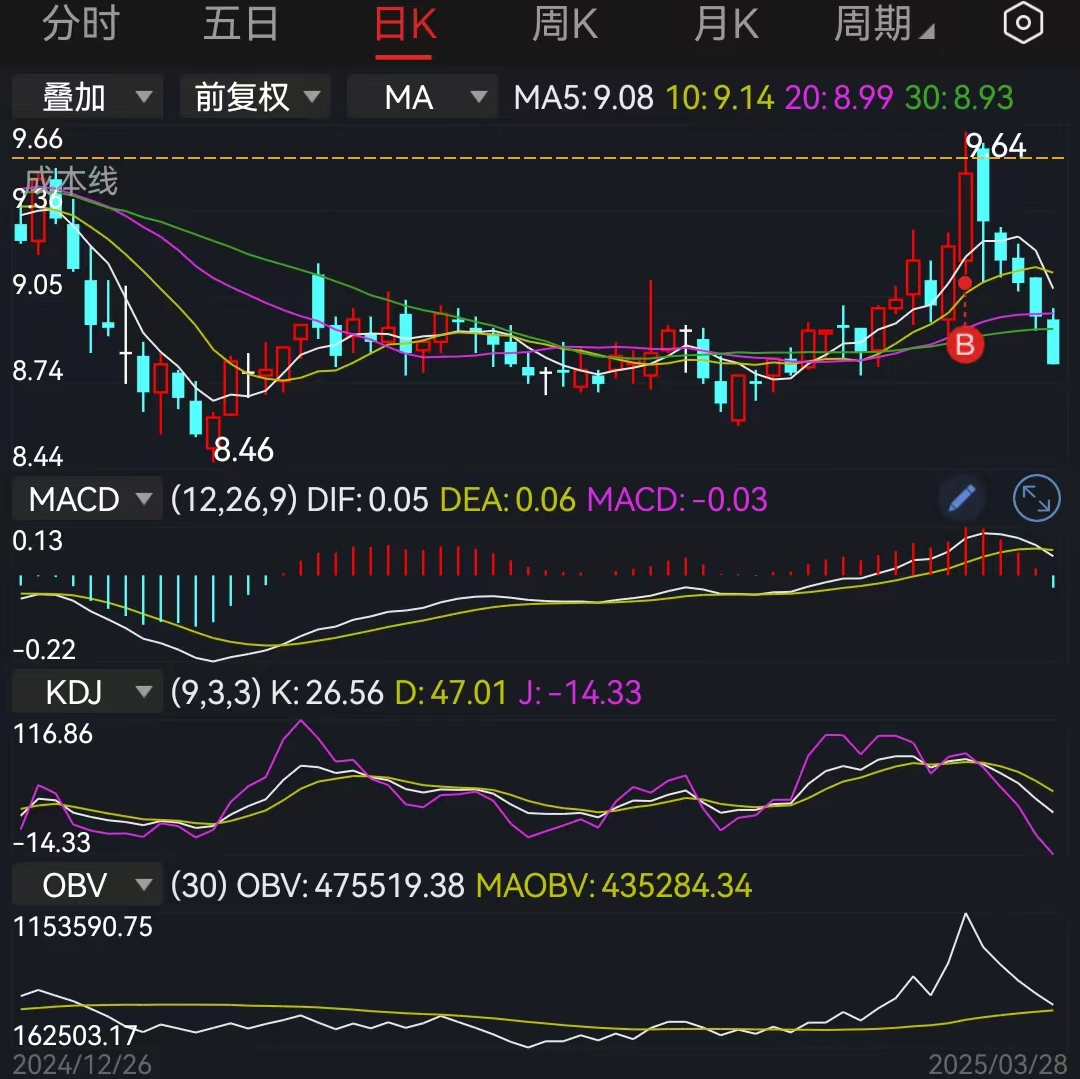Viewport: 1080px width, 1079px height.
Task: Click the pencil drawing tool icon
Action: pyautogui.click(x=961, y=498)
